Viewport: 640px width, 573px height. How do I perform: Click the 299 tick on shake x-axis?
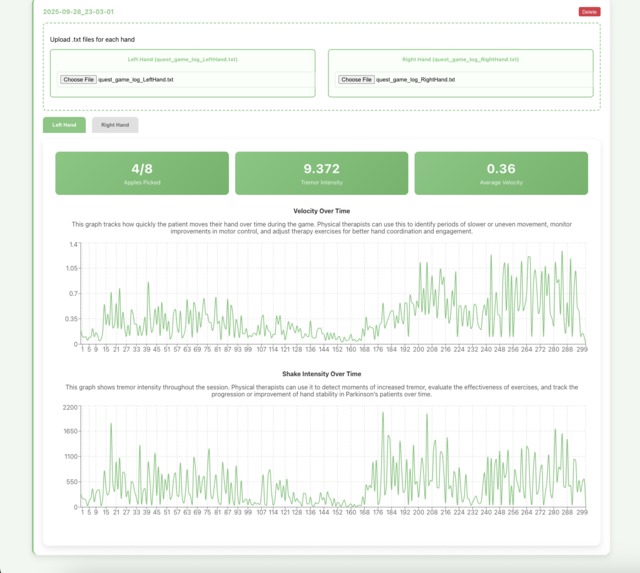pos(582,512)
